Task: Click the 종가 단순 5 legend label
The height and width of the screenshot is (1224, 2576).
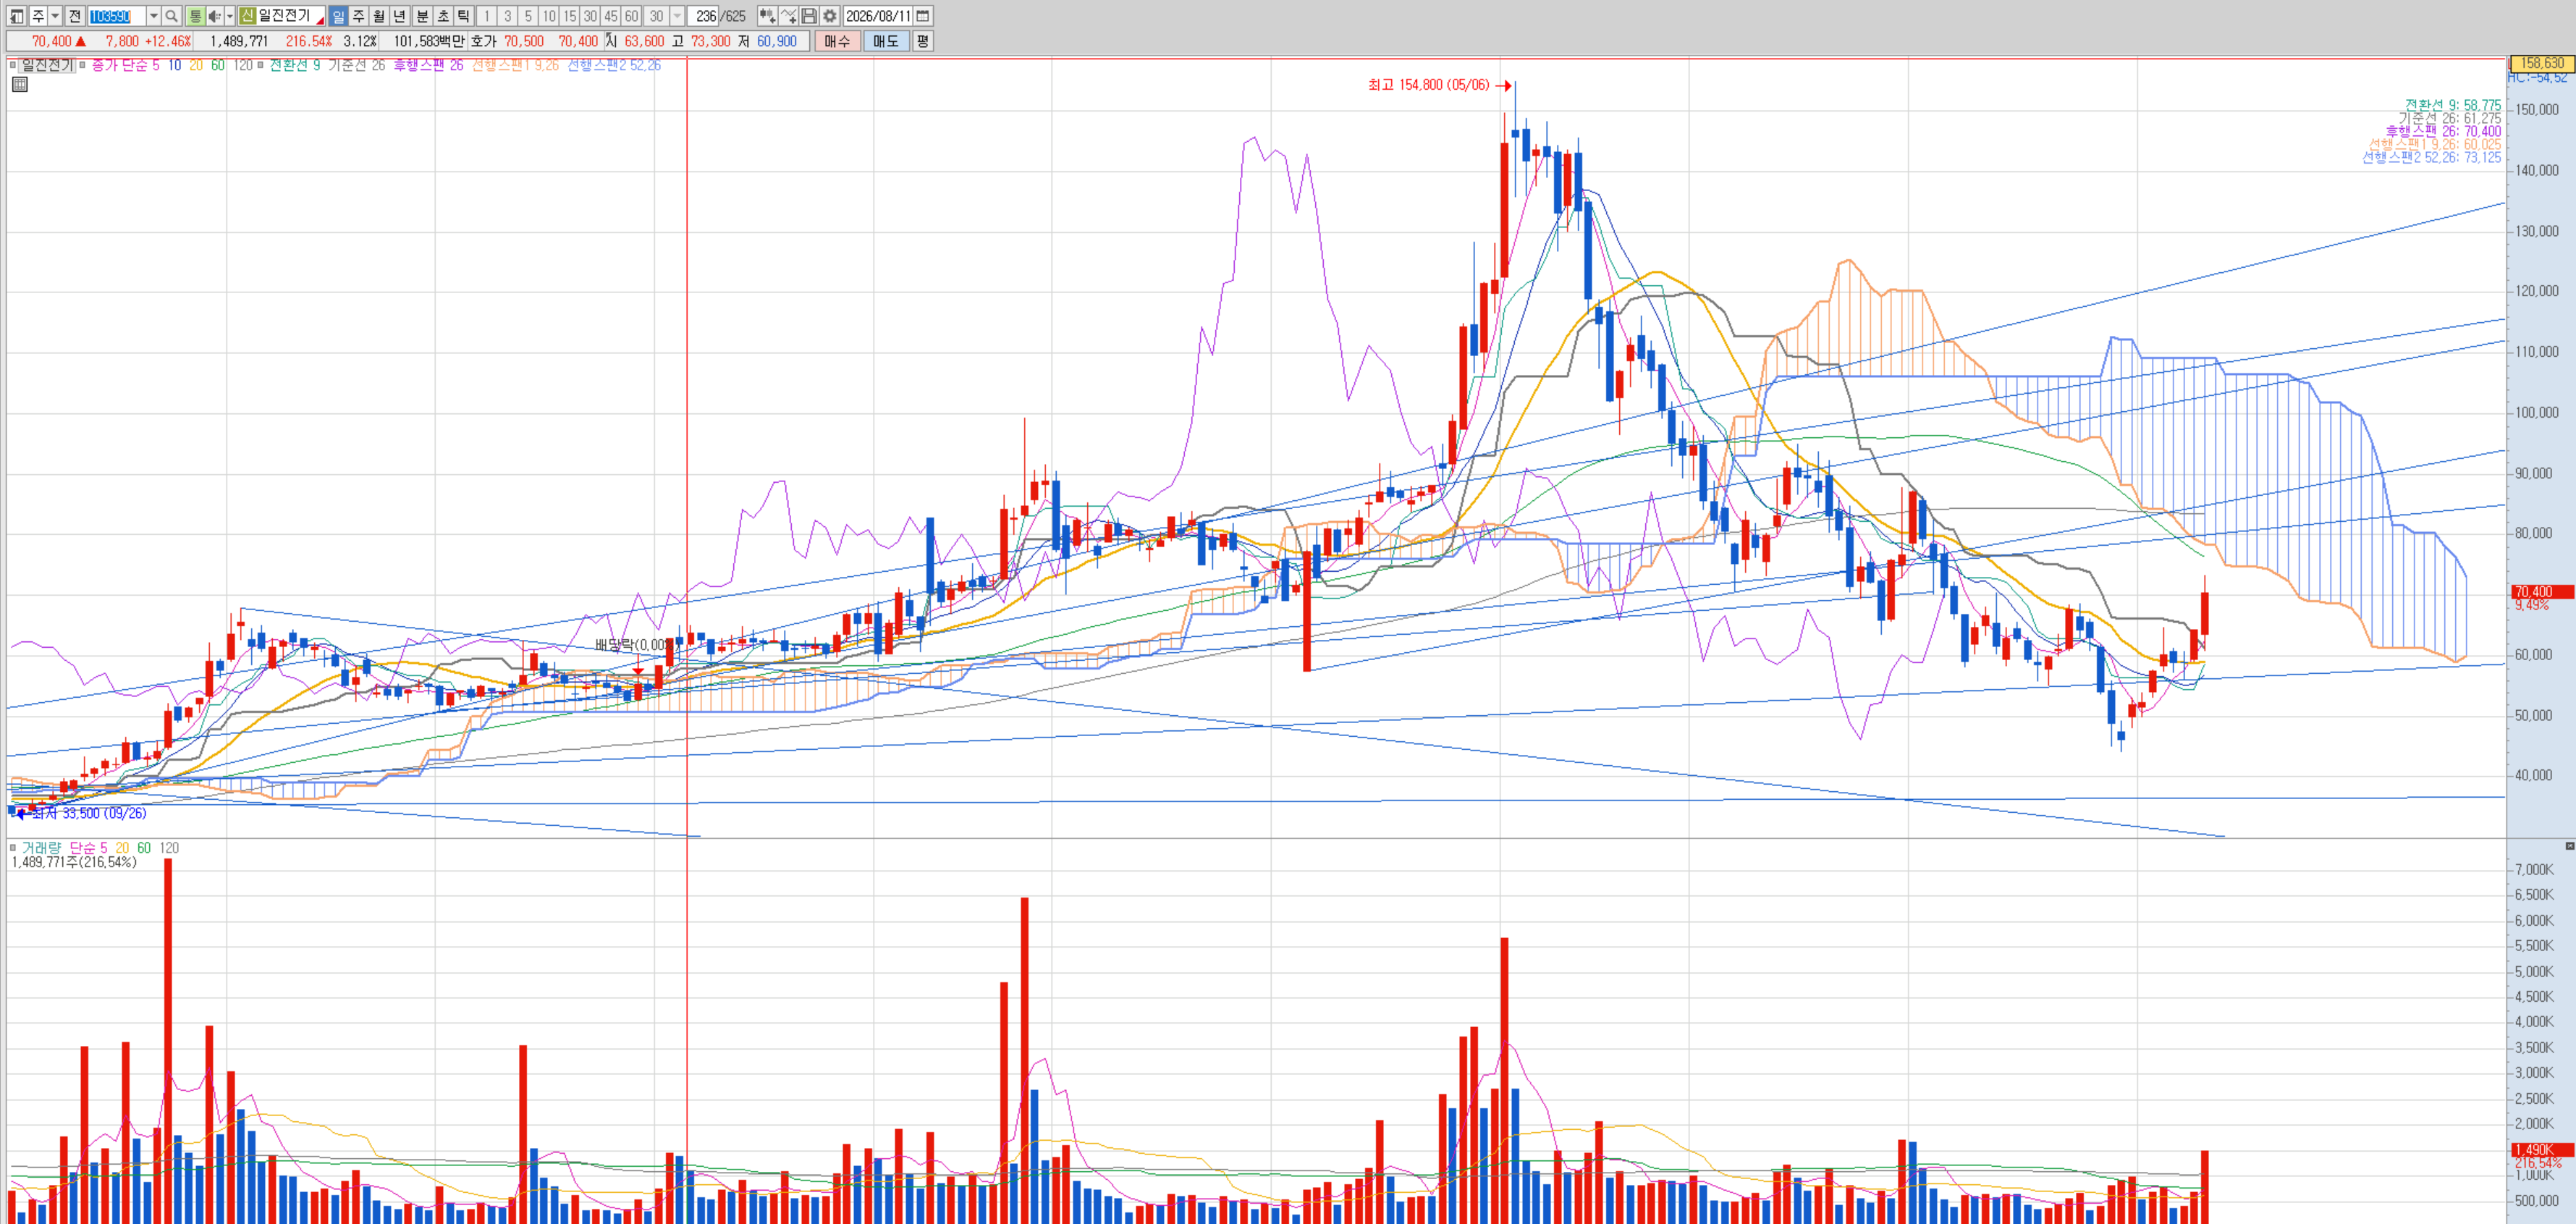Action: (125, 65)
